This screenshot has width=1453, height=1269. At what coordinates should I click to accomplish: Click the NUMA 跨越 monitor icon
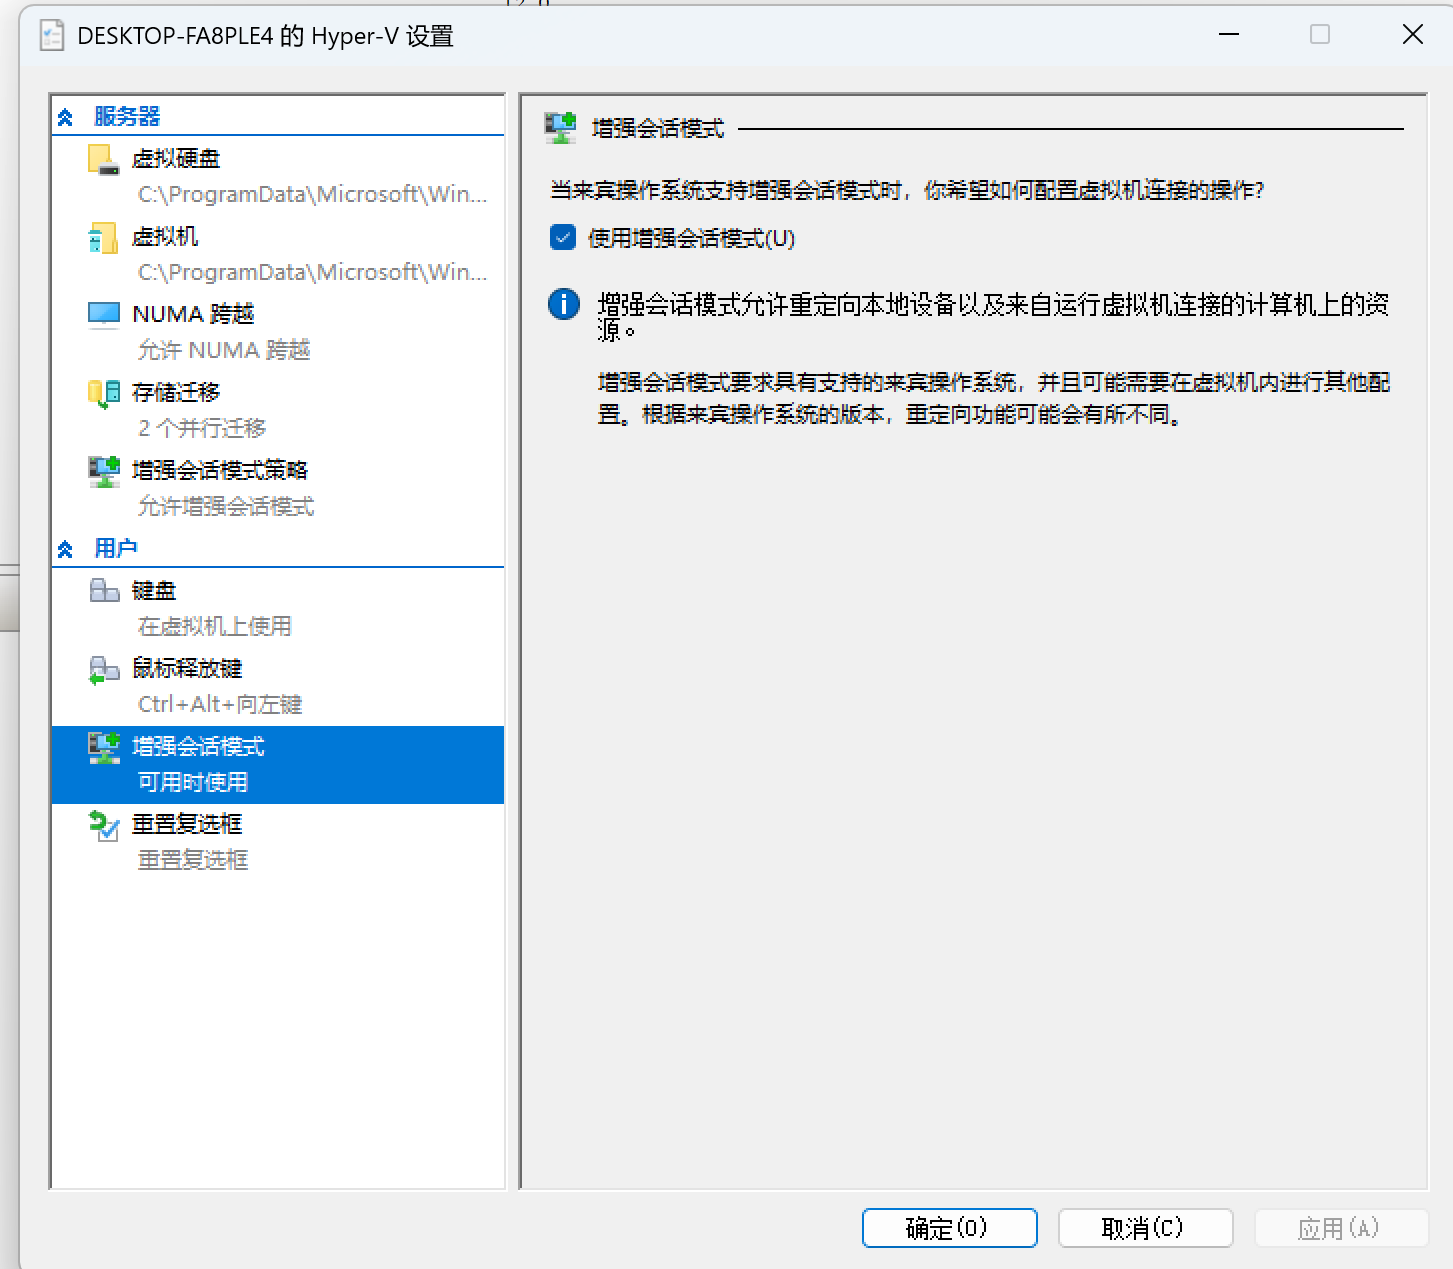pos(103,315)
